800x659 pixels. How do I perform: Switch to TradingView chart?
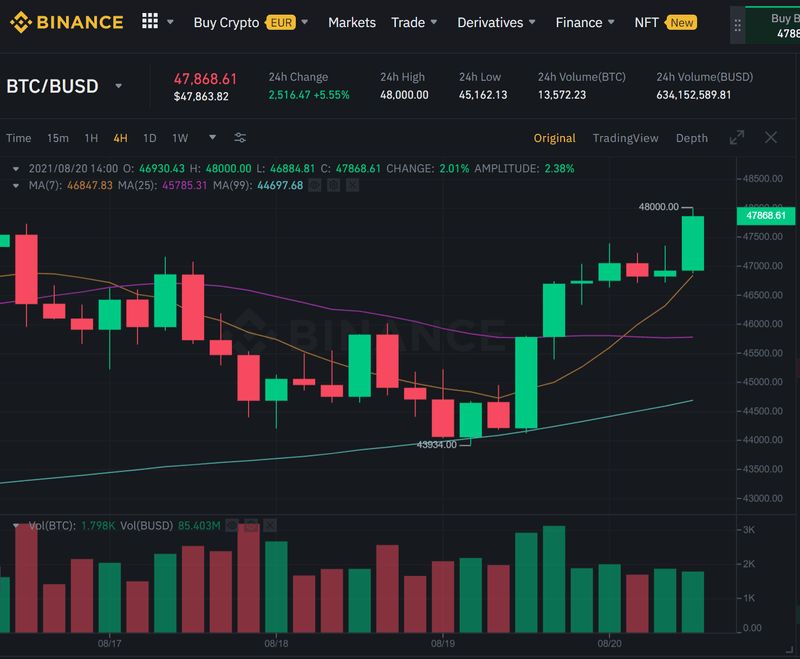626,138
